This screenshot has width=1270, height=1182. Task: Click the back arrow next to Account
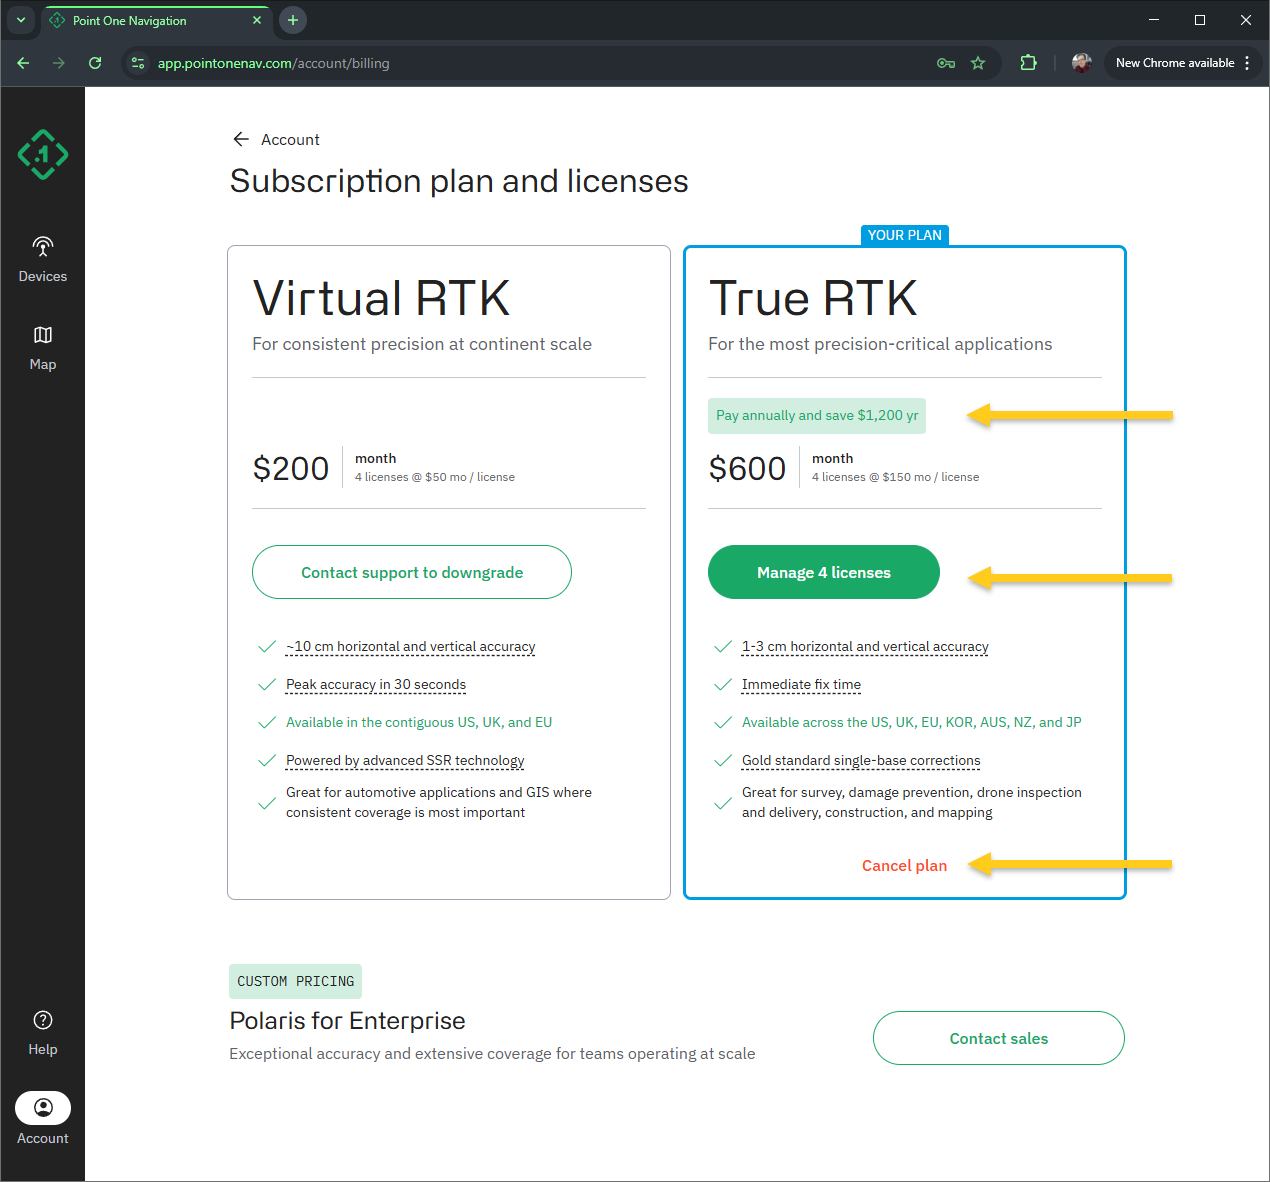[241, 139]
